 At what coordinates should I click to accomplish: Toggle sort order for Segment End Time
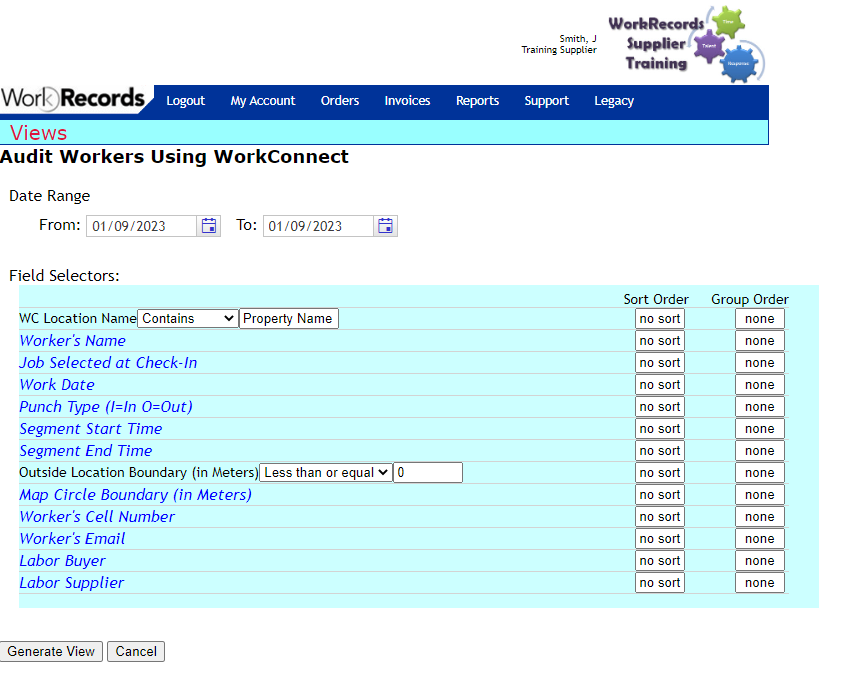tap(660, 451)
